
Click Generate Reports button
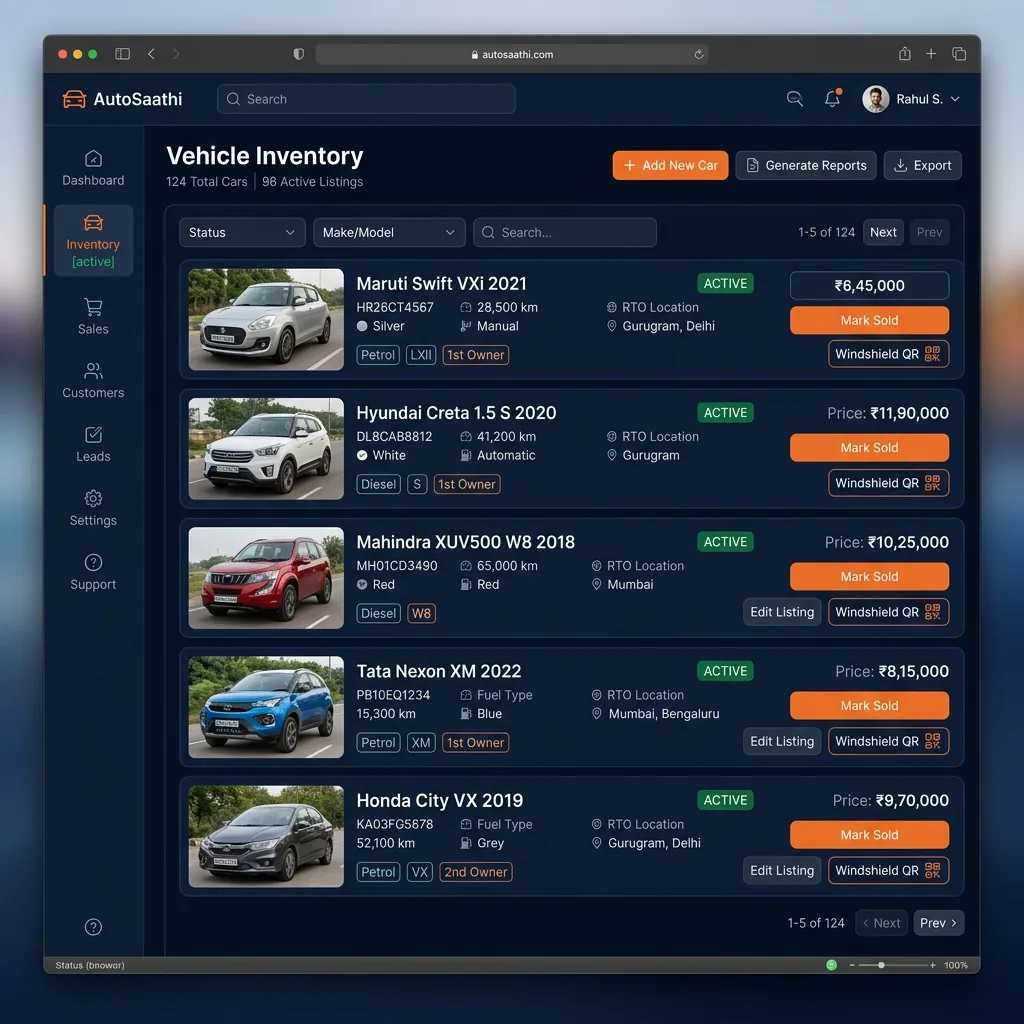point(806,165)
